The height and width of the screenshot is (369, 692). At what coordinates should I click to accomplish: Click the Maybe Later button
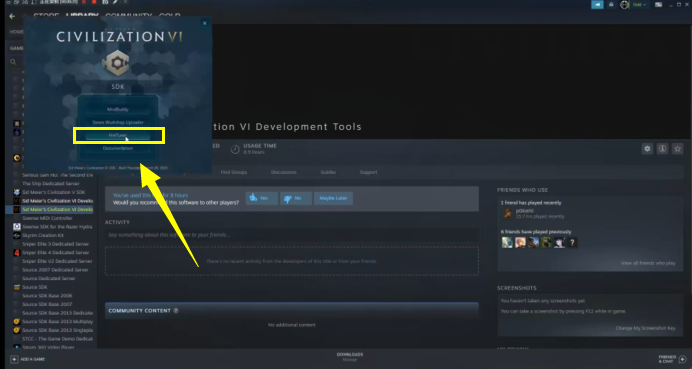pyautogui.click(x=333, y=198)
